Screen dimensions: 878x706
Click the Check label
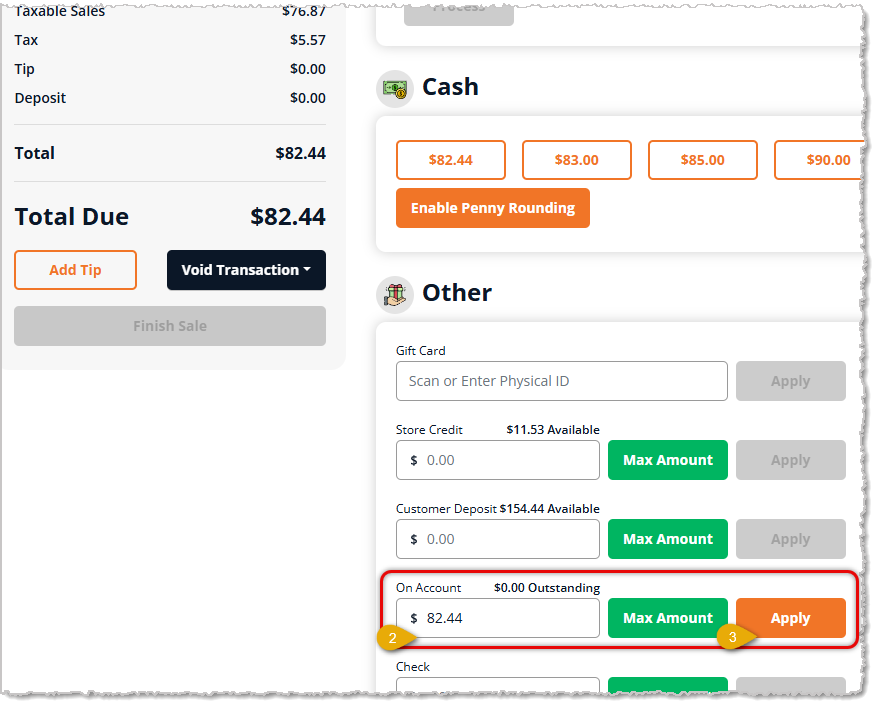[x=413, y=667]
